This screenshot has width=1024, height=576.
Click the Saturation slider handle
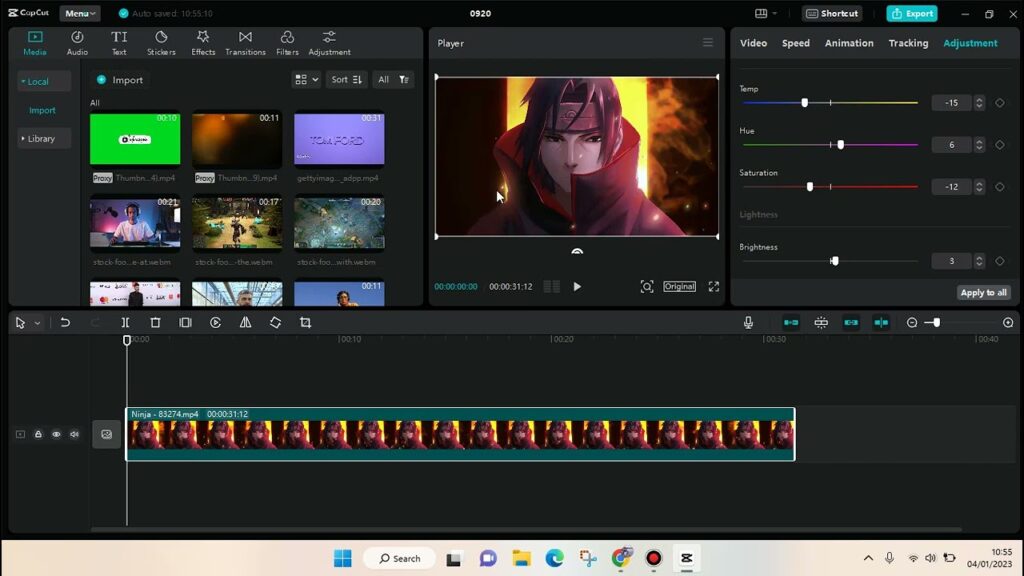click(810, 187)
